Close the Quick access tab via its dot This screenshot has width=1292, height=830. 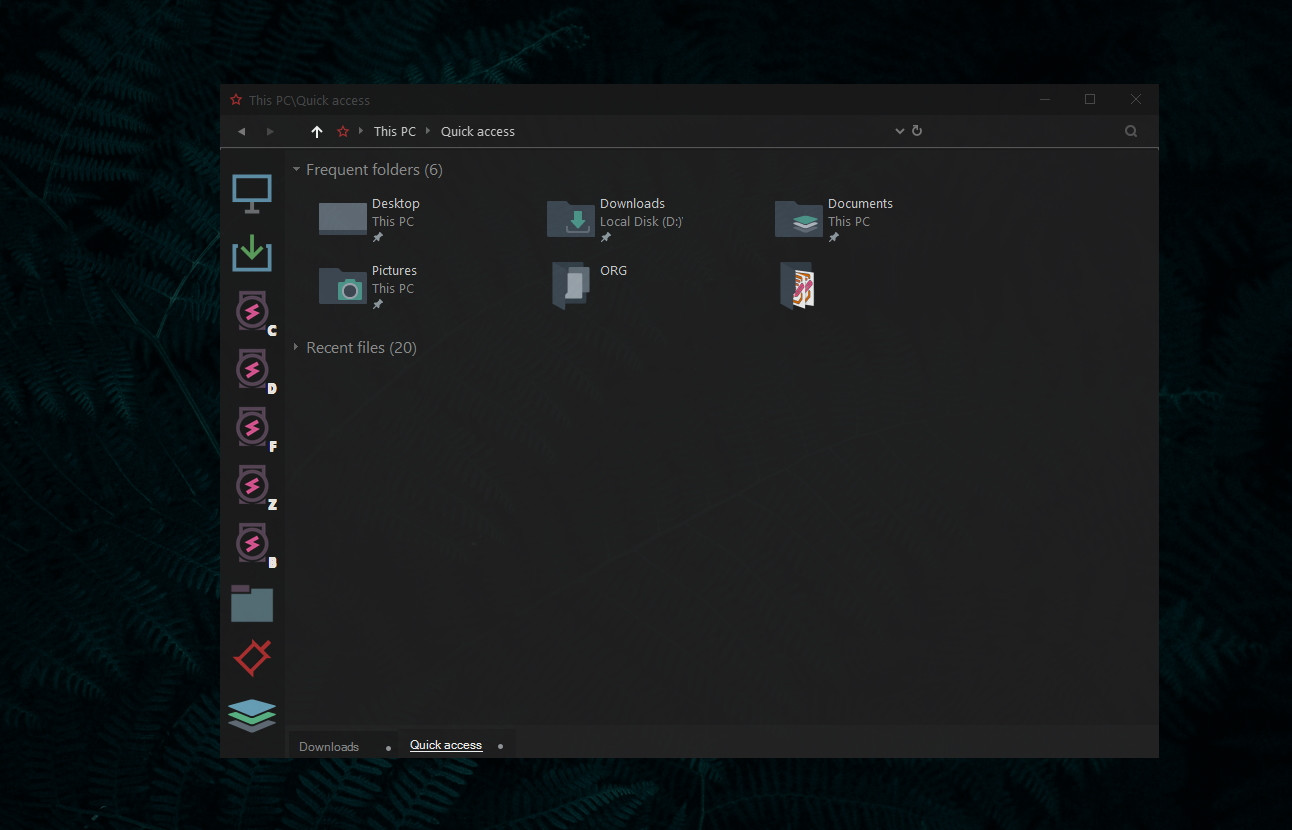[501, 746]
